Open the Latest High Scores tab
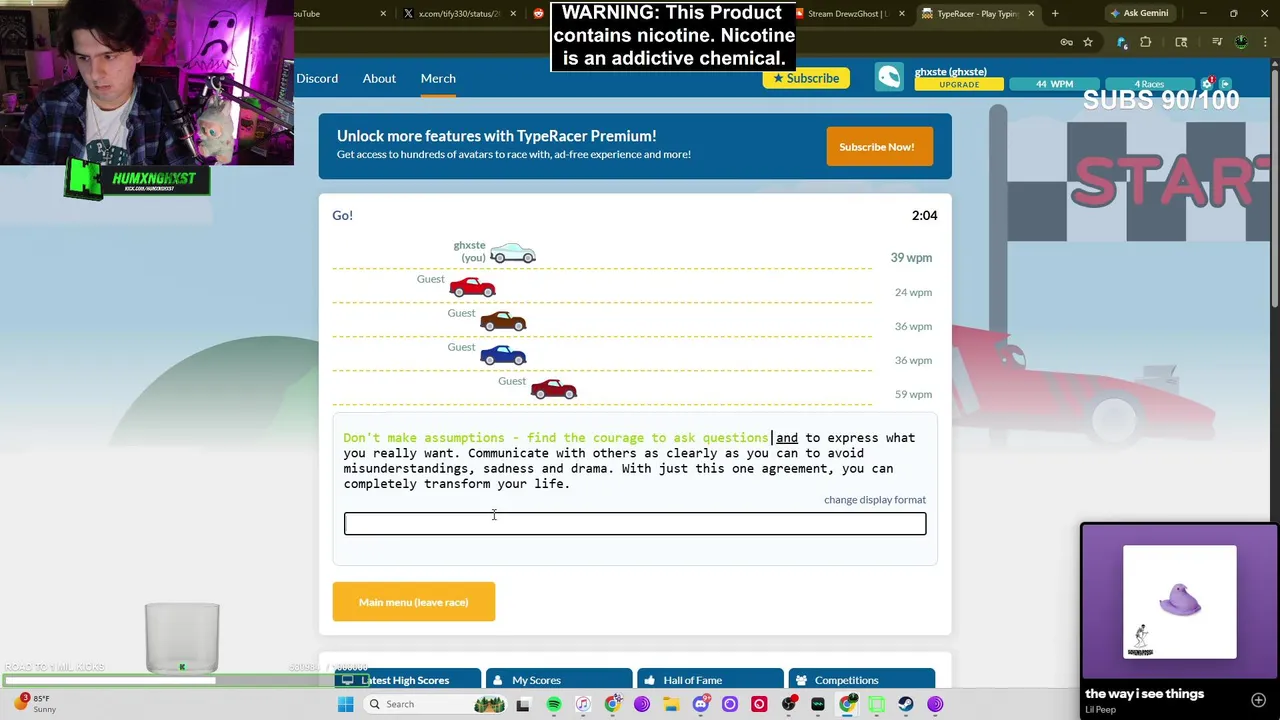 408,680
